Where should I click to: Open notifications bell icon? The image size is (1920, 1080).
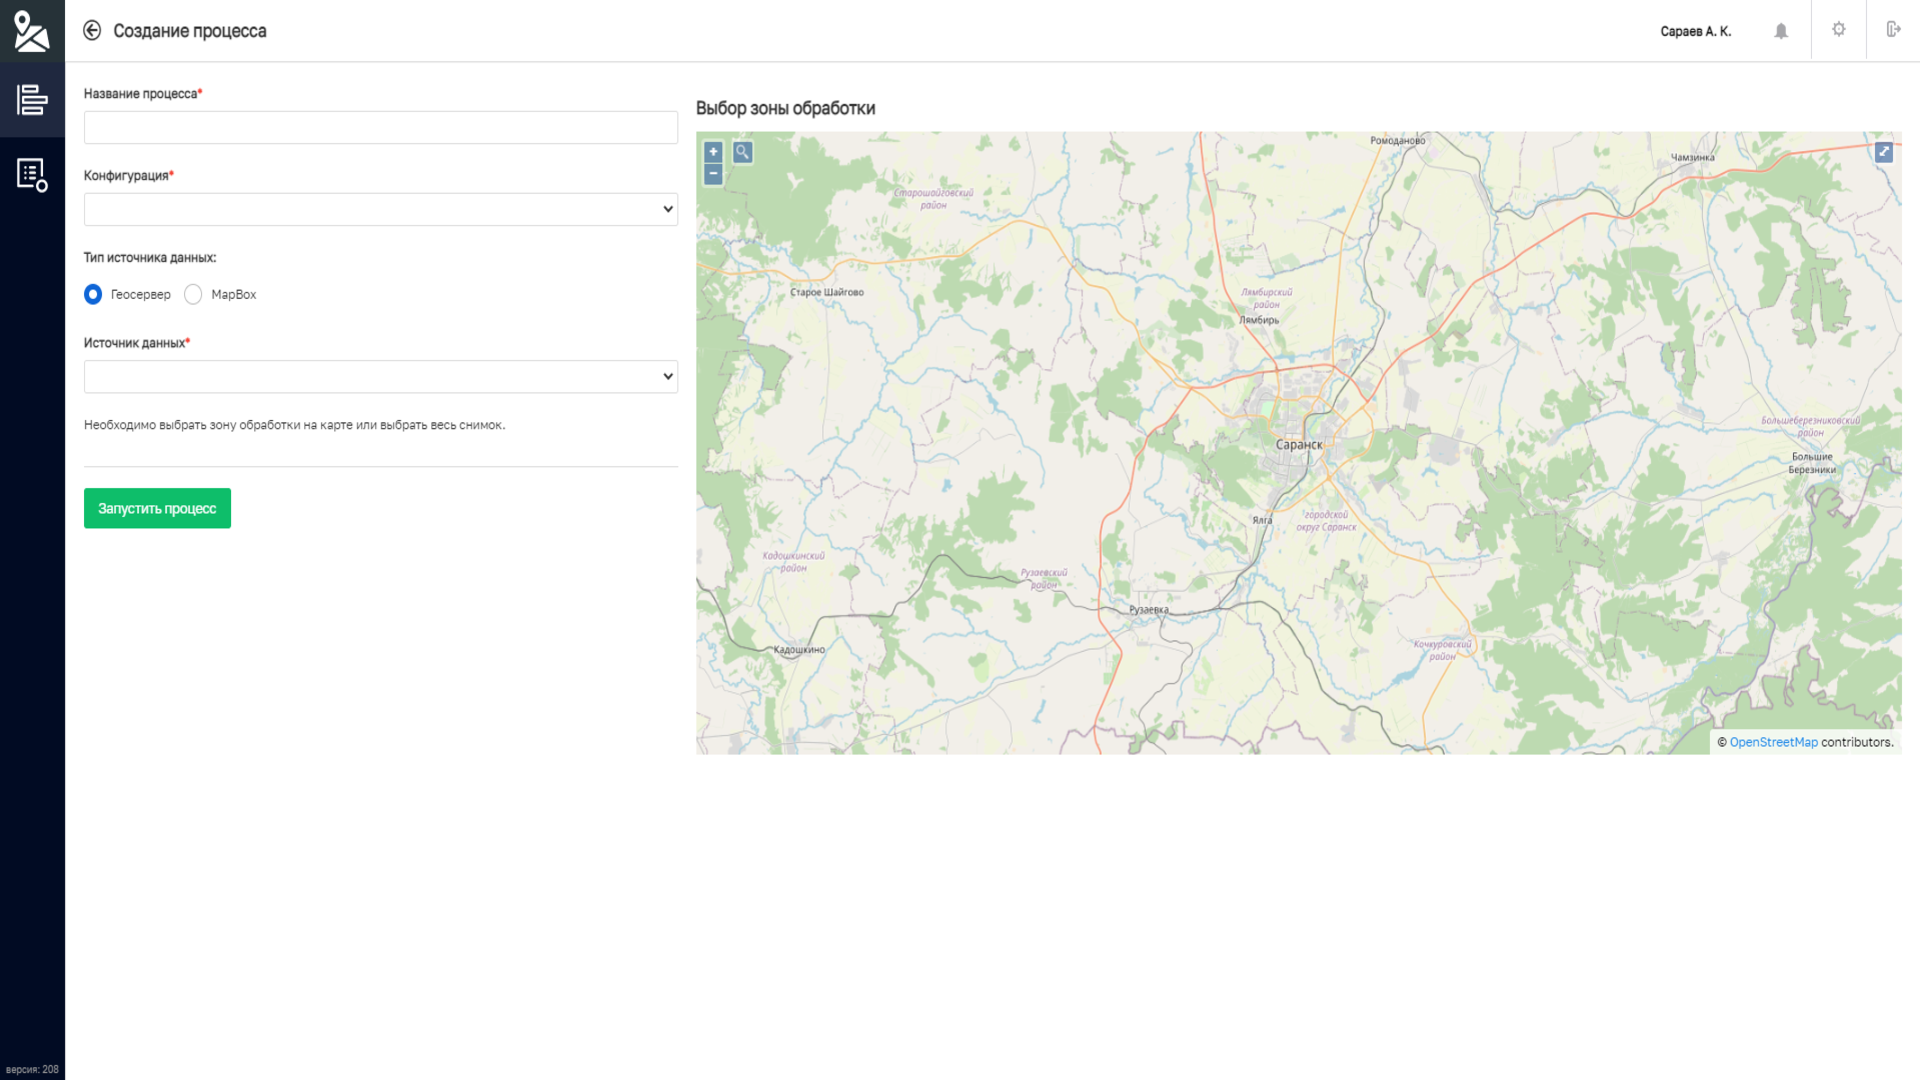click(x=1781, y=31)
